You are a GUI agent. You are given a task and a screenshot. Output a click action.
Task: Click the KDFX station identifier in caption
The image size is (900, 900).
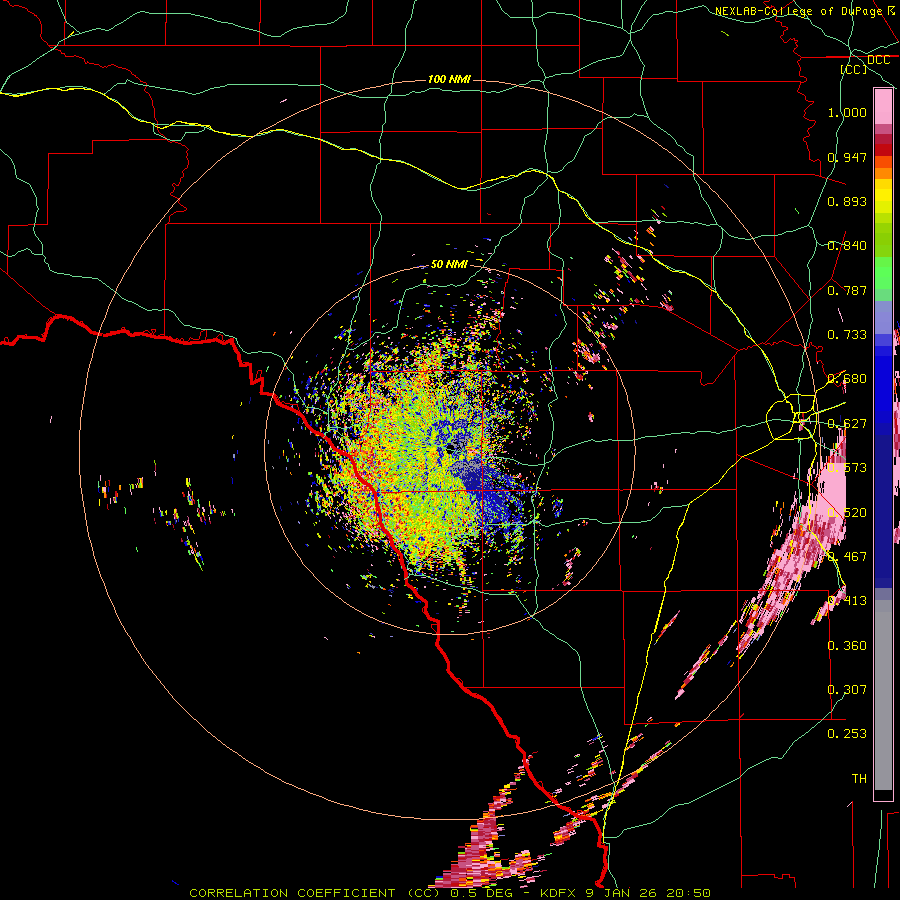(560, 893)
